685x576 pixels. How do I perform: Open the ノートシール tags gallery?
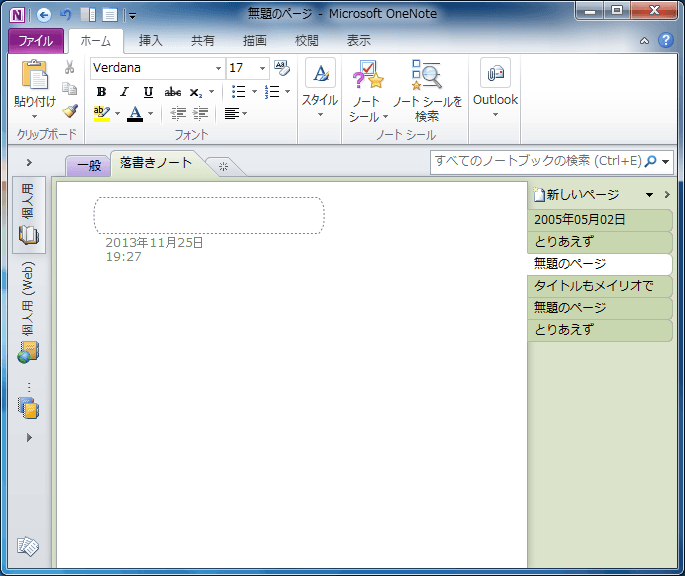tap(367, 91)
